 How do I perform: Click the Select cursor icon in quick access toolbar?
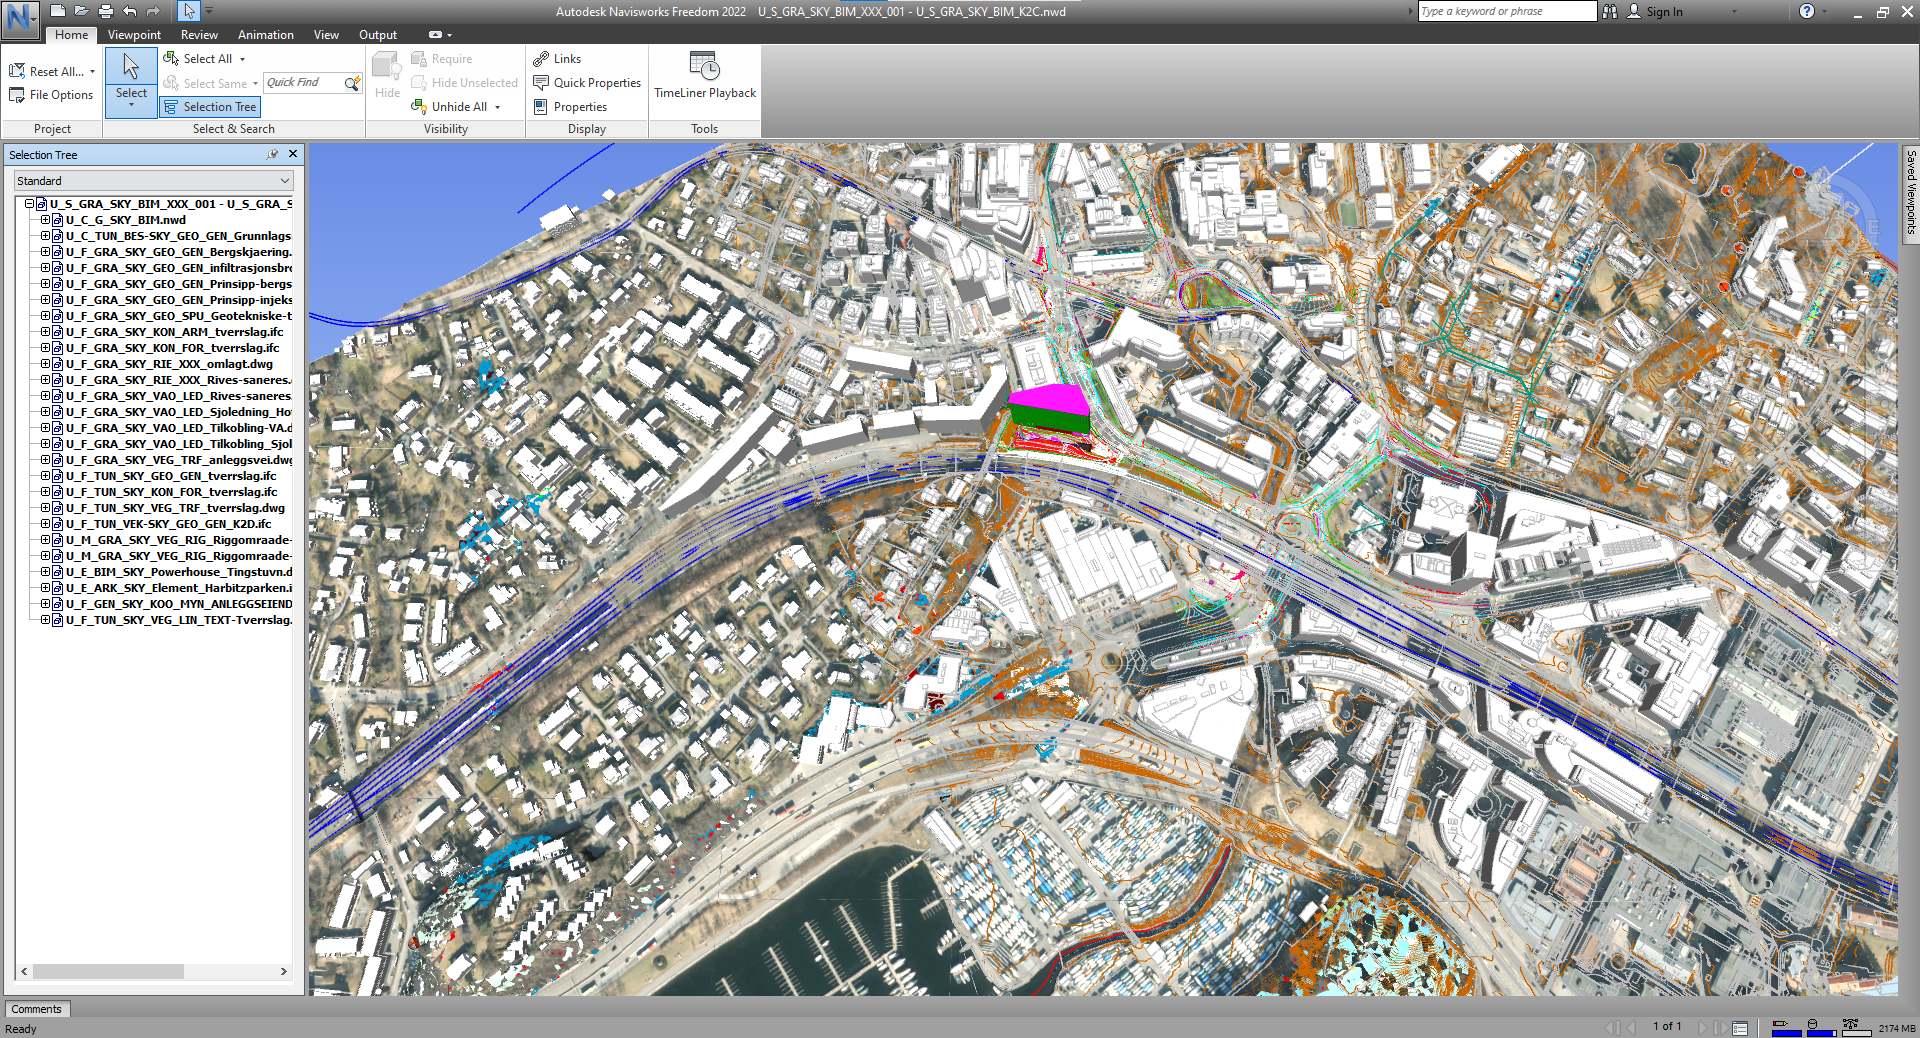coord(189,11)
